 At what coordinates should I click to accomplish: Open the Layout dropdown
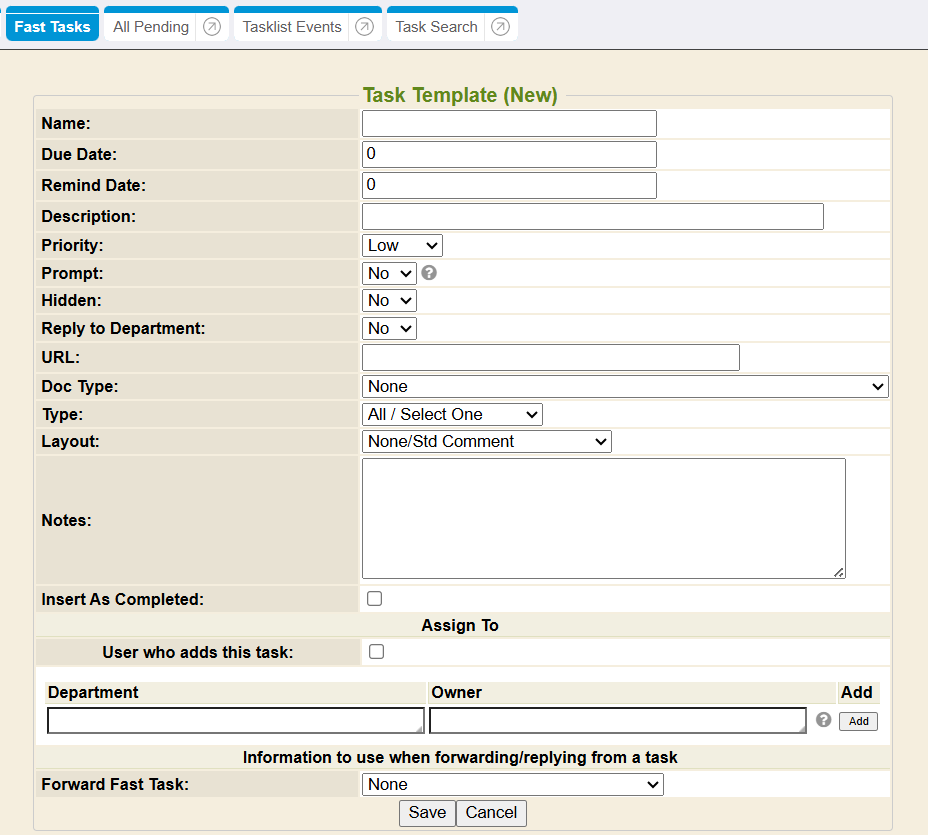click(x=486, y=441)
